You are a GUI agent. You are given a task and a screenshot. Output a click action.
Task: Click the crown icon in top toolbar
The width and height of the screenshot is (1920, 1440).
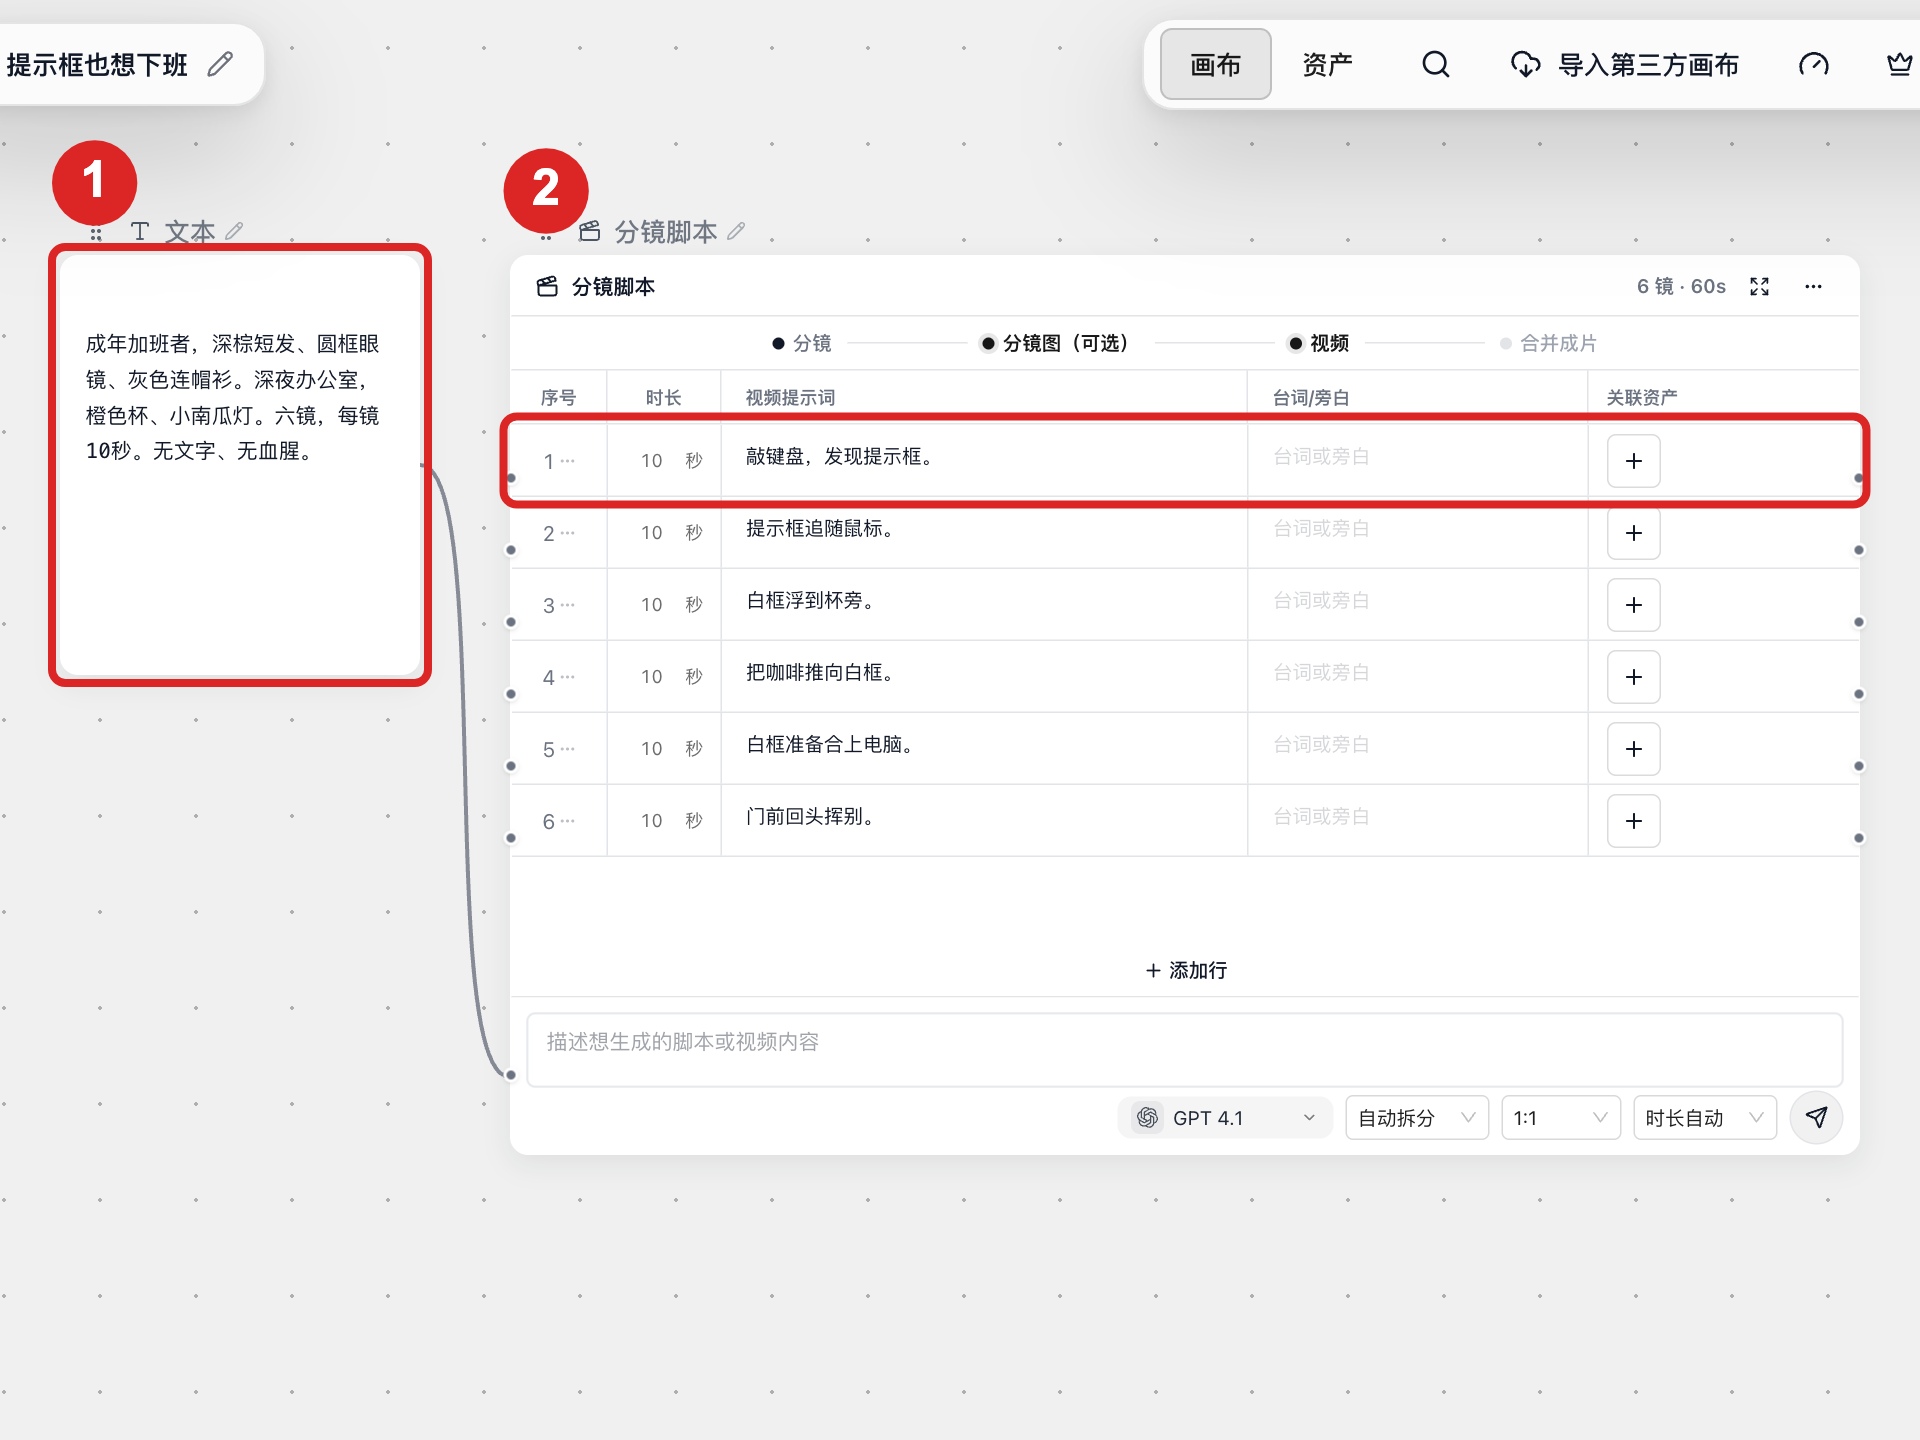(1899, 65)
